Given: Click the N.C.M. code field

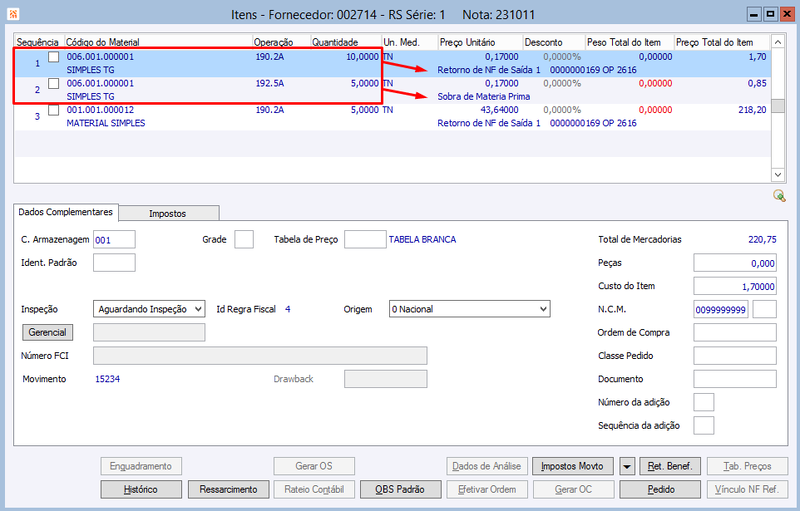Looking at the screenshot, I should click(721, 310).
